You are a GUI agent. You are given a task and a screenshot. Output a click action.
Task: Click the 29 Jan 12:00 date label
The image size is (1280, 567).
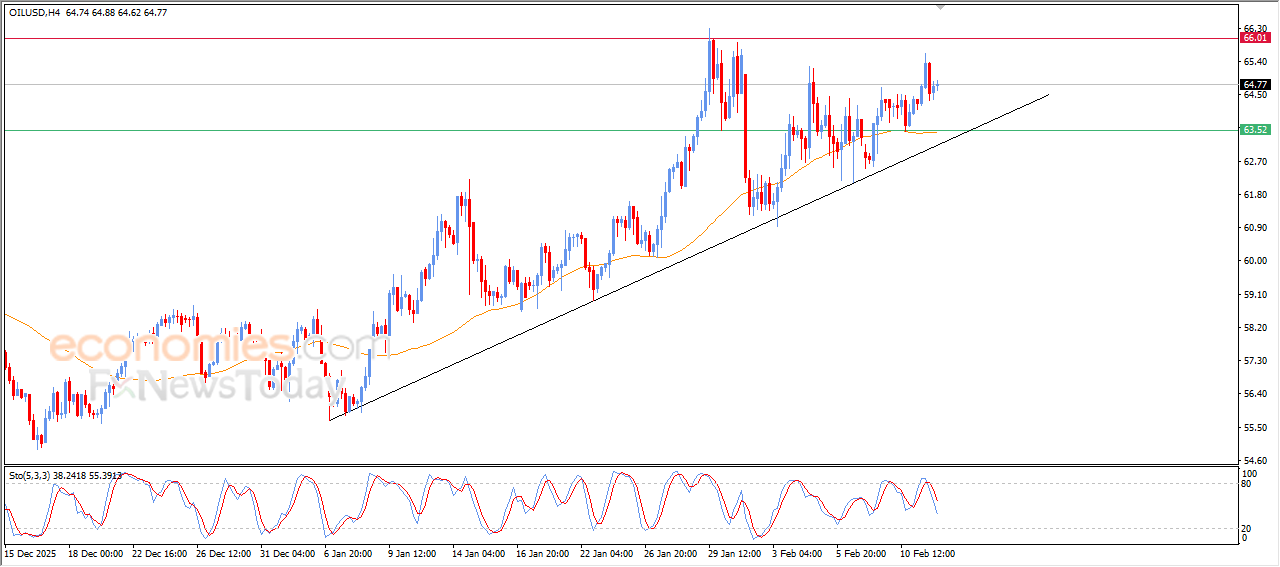[734, 552]
